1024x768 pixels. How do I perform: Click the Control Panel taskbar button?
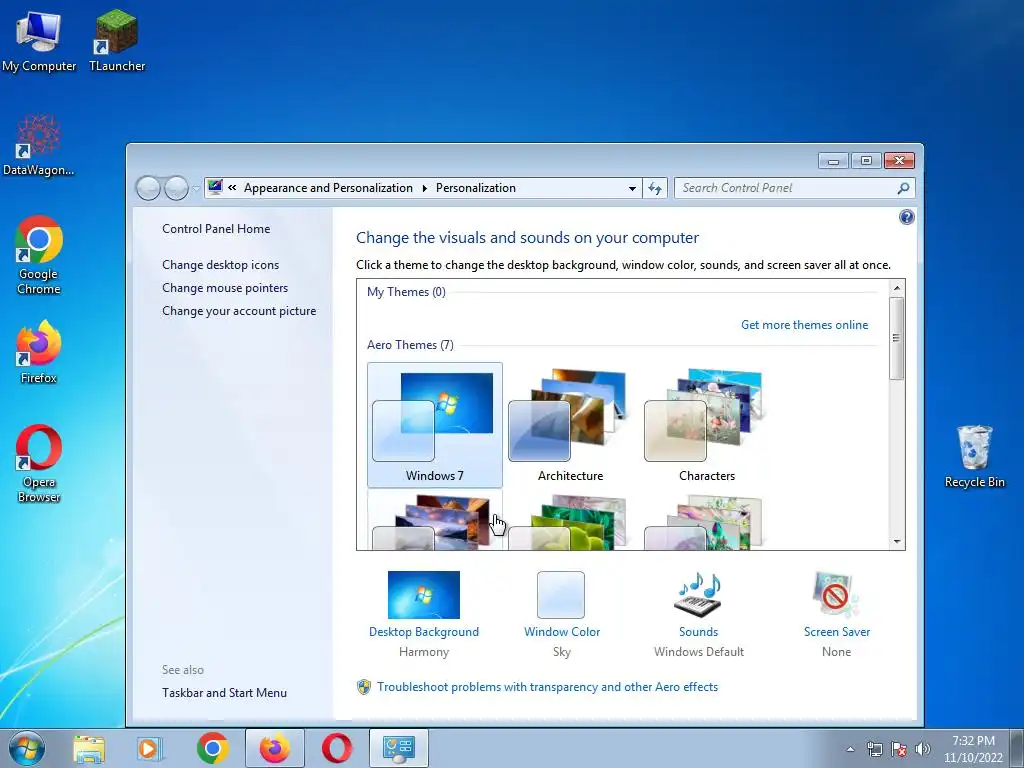click(x=399, y=748)
